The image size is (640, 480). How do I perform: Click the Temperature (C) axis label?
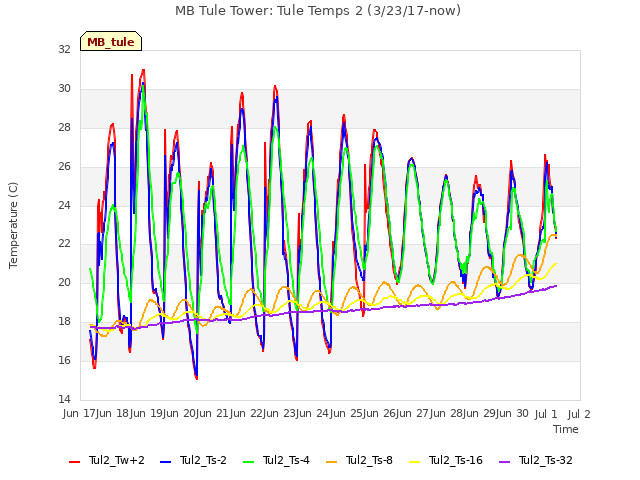click(13, 225)
